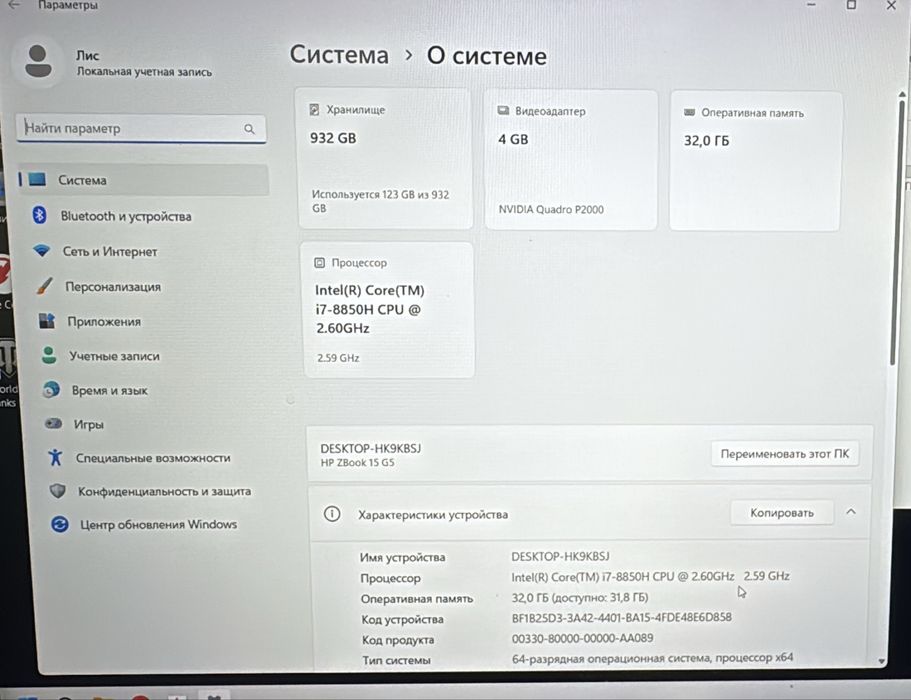Click the accessibility figure icon
This screenshot has height=700, width=911.
(55, 457)
